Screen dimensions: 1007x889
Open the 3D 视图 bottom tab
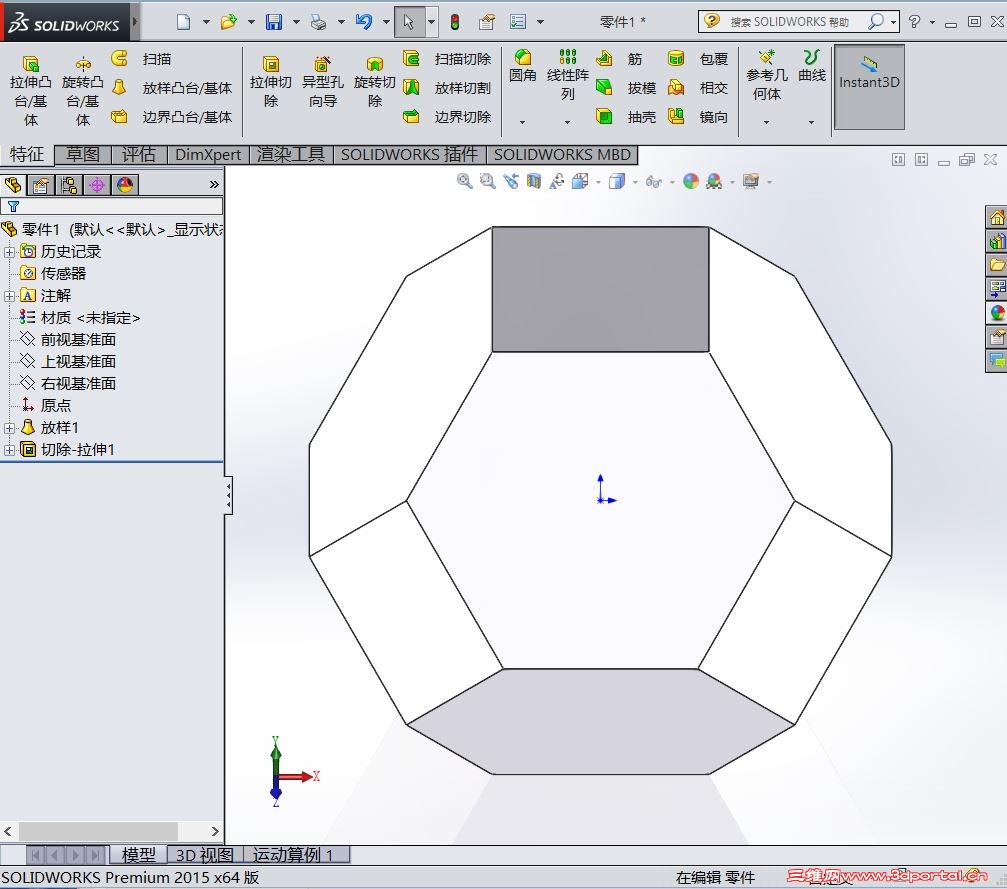tap(204, 855)
